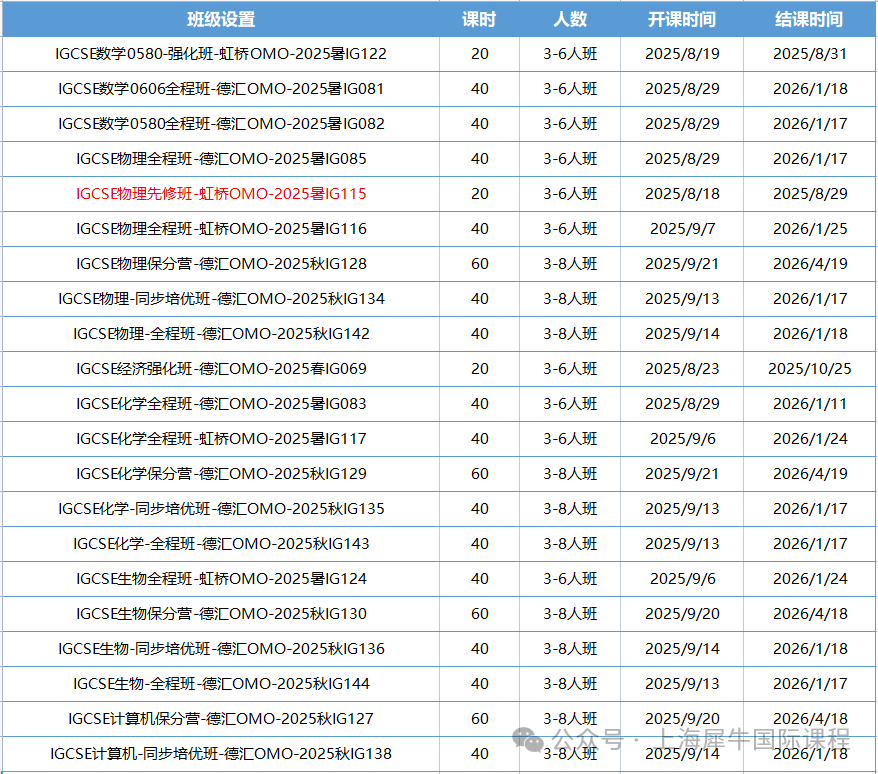Click the end date 2025/8/31
This screenshot has width=878, height=774.
click(x=810, y=54)
